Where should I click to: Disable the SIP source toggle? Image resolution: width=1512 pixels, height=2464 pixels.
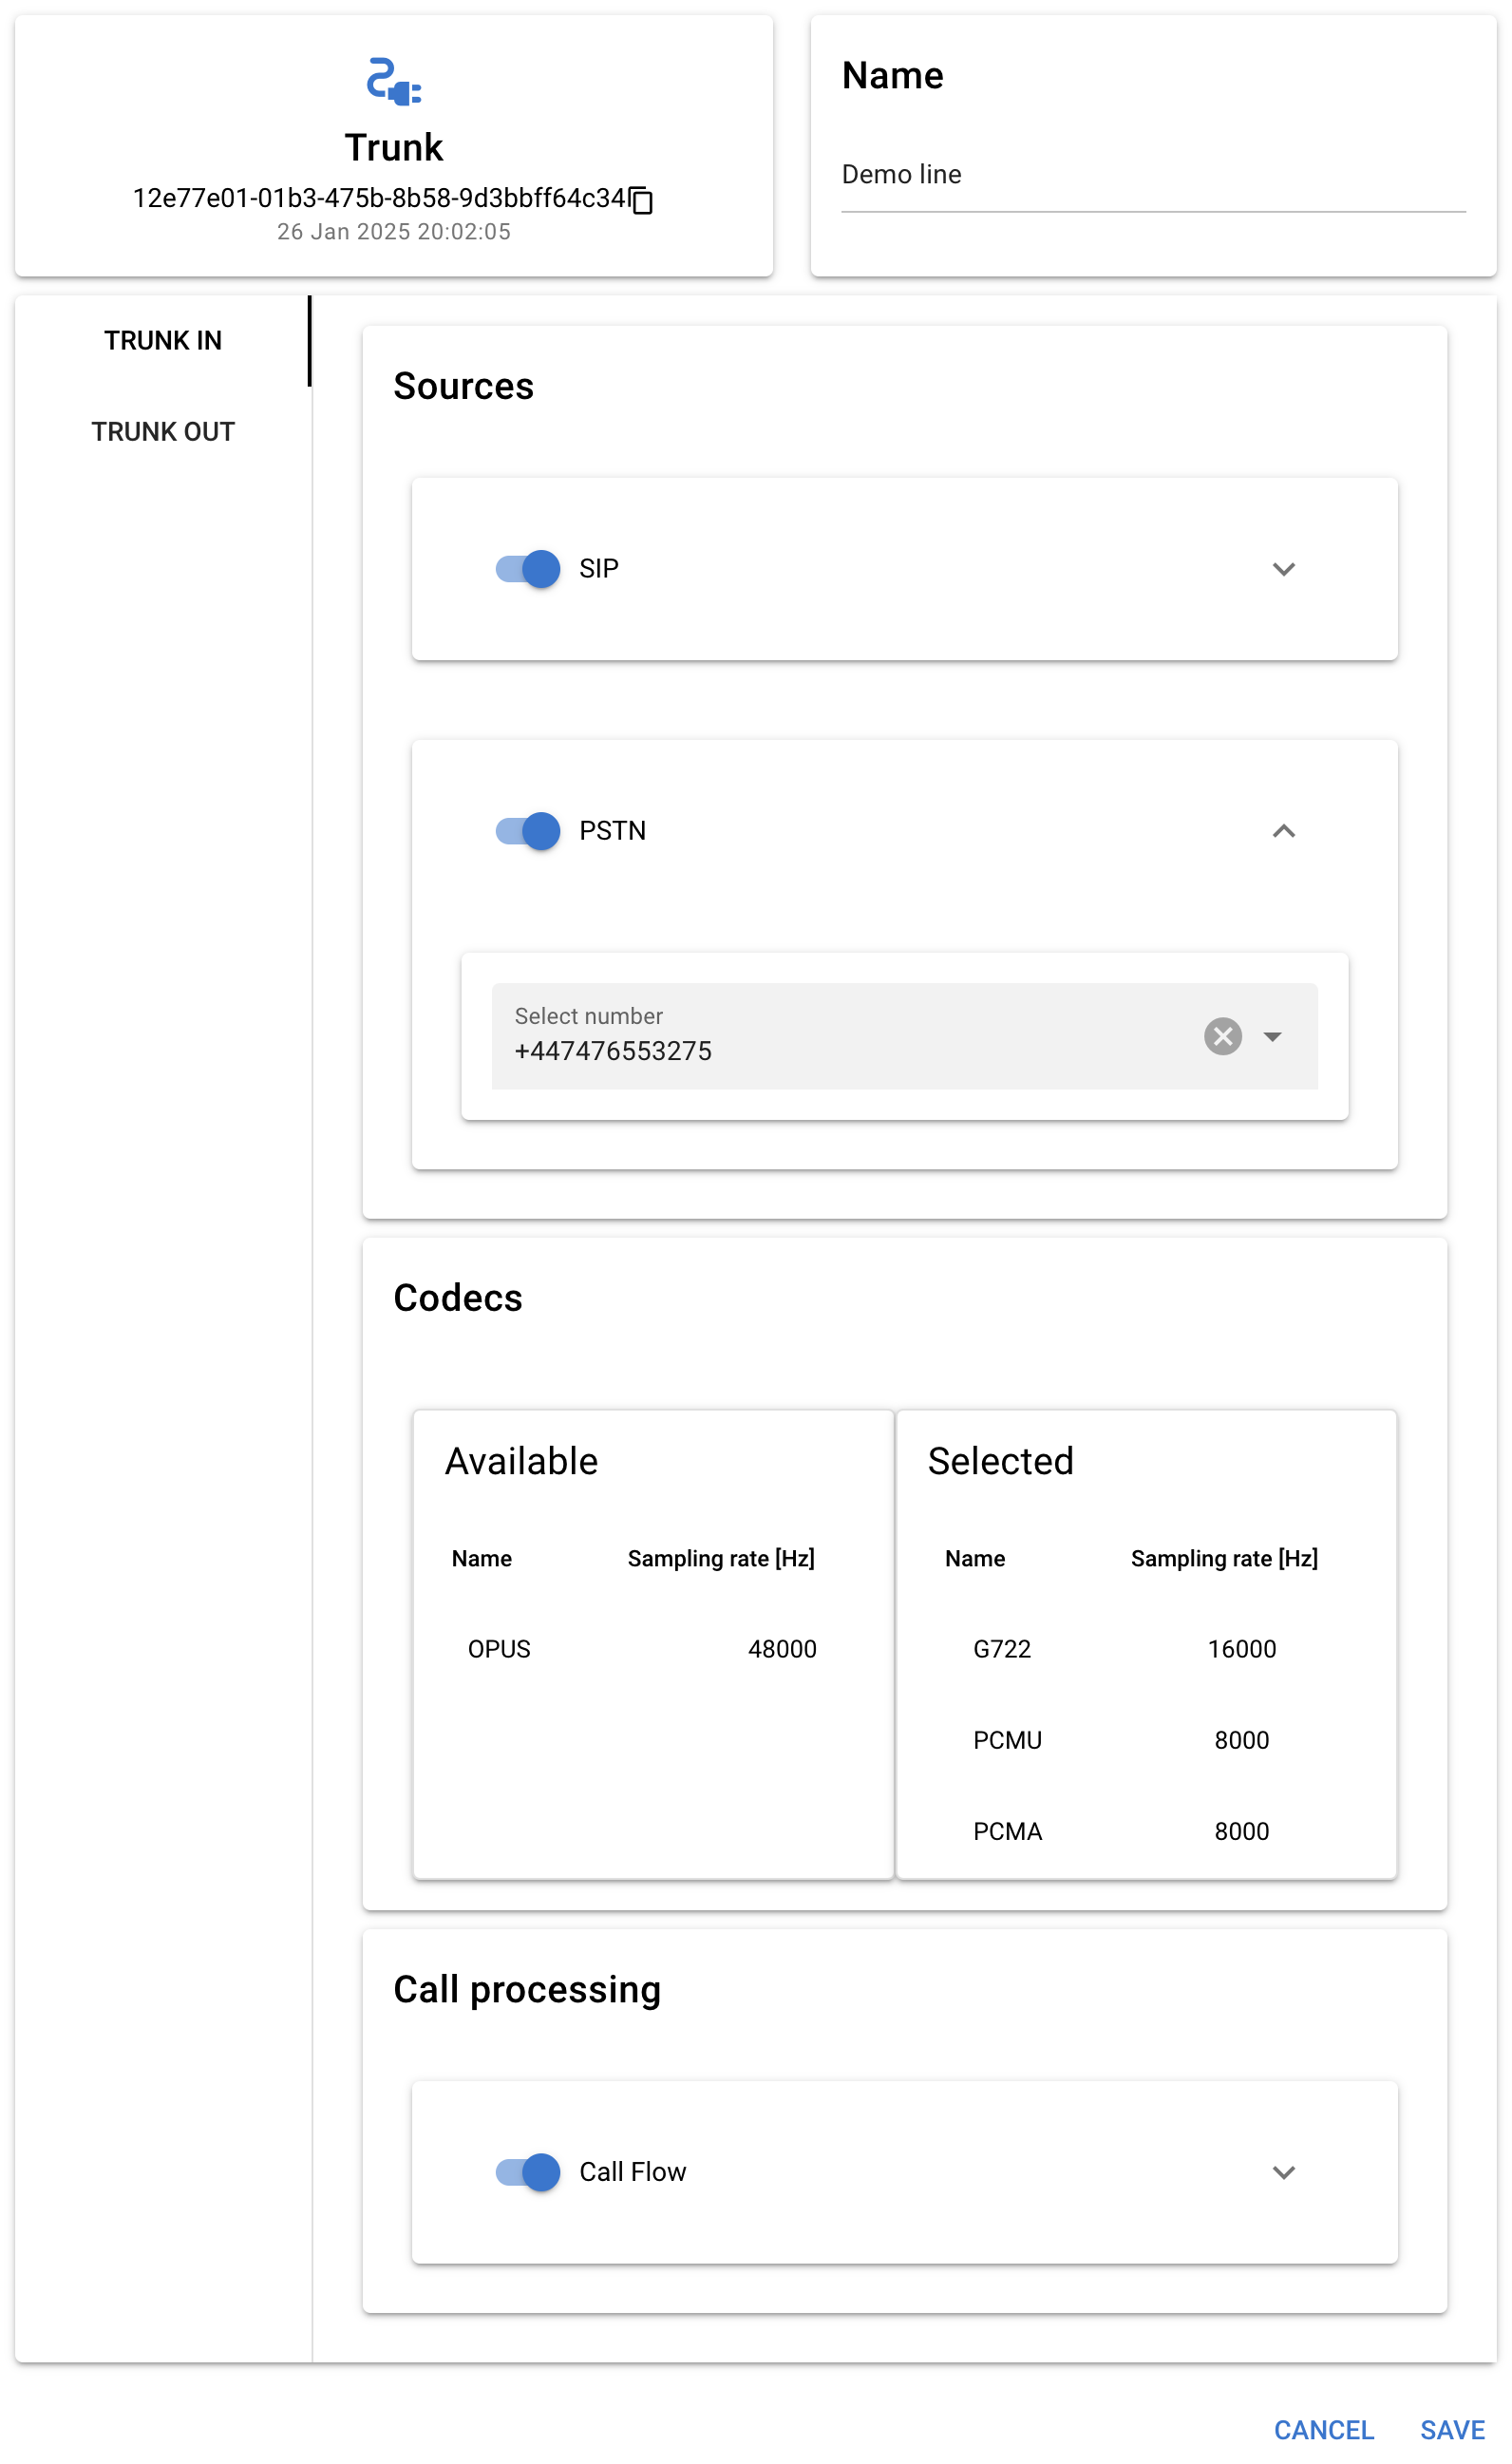point(528,569)
